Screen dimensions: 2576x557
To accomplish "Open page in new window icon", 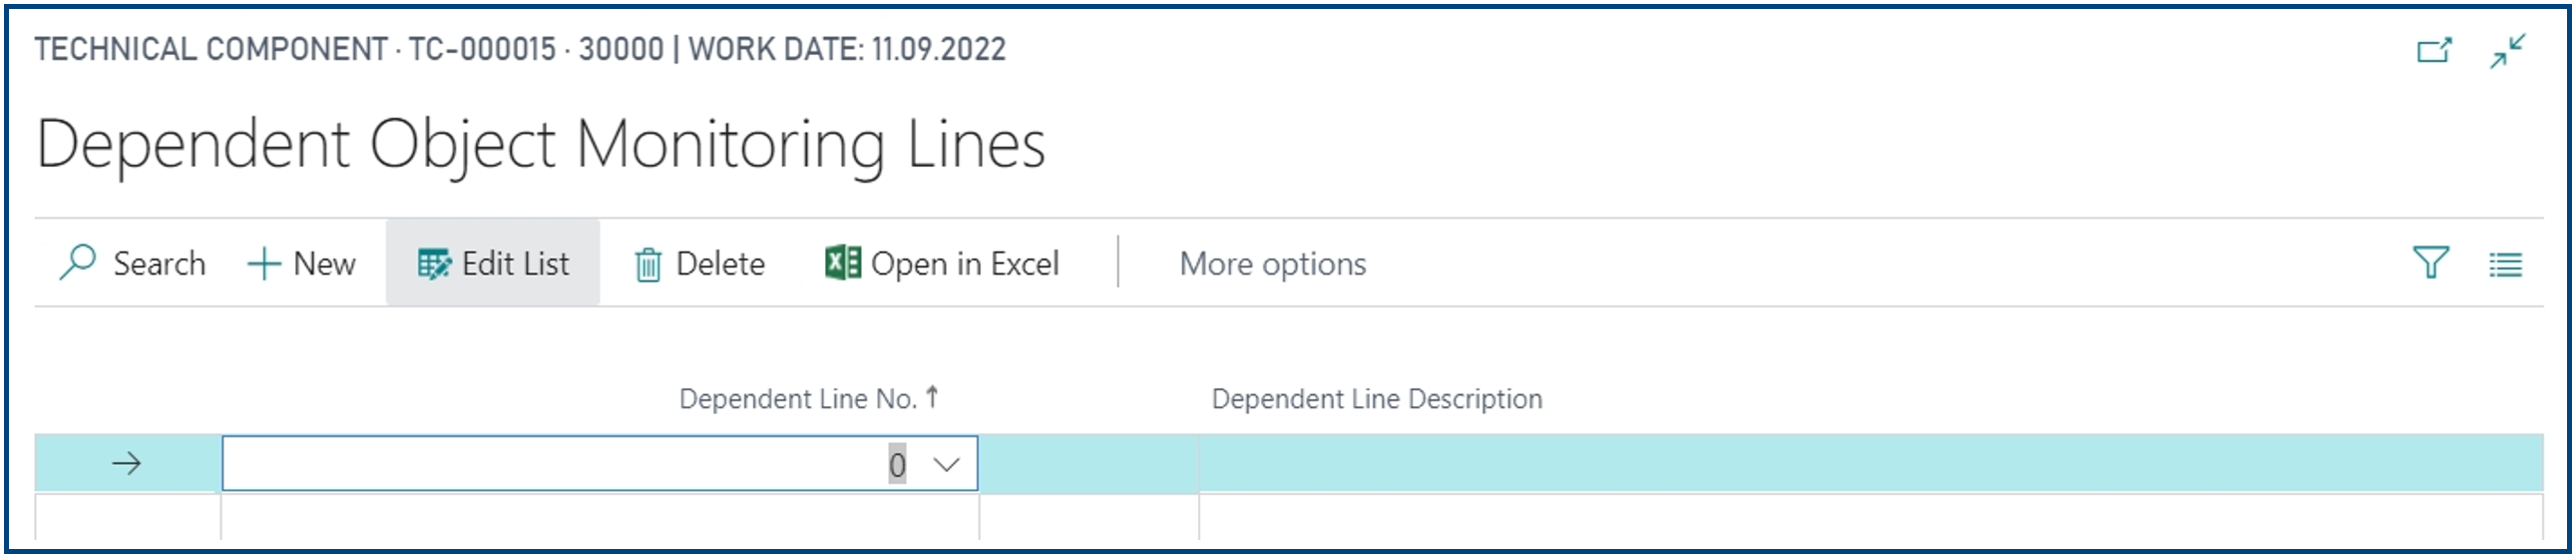I will (2434, 50).
